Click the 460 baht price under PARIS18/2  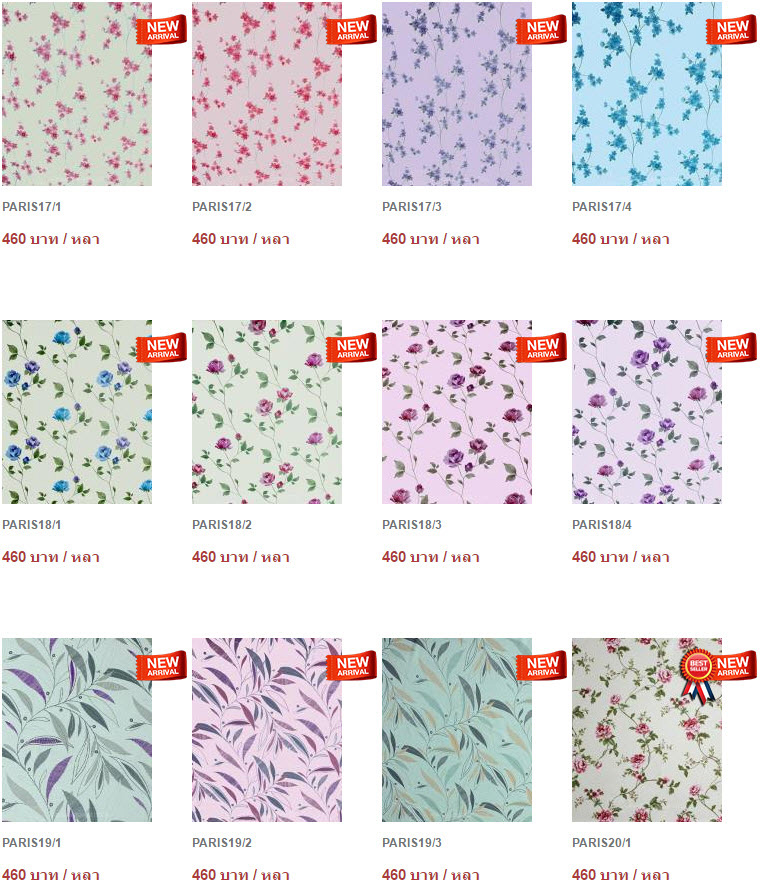pyautogui.click(x=241, y=557)
